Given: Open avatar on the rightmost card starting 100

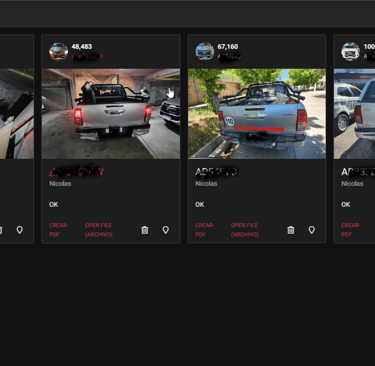Looking at the screenshot, I should [351, 51].
